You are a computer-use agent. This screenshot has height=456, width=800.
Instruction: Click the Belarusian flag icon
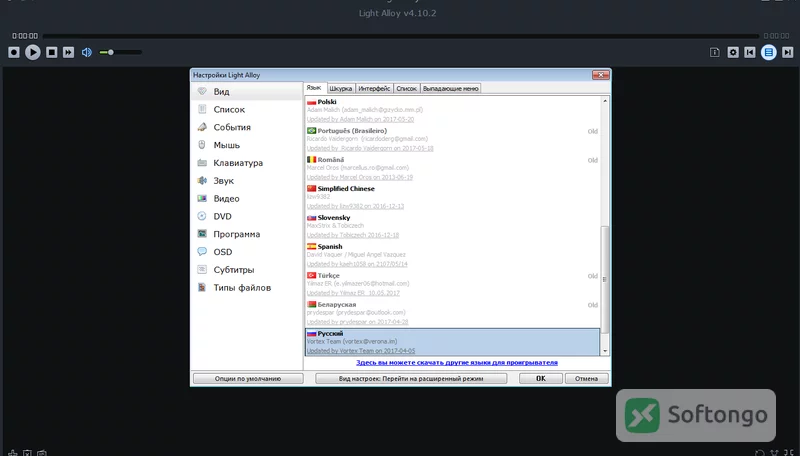point(311,305)
